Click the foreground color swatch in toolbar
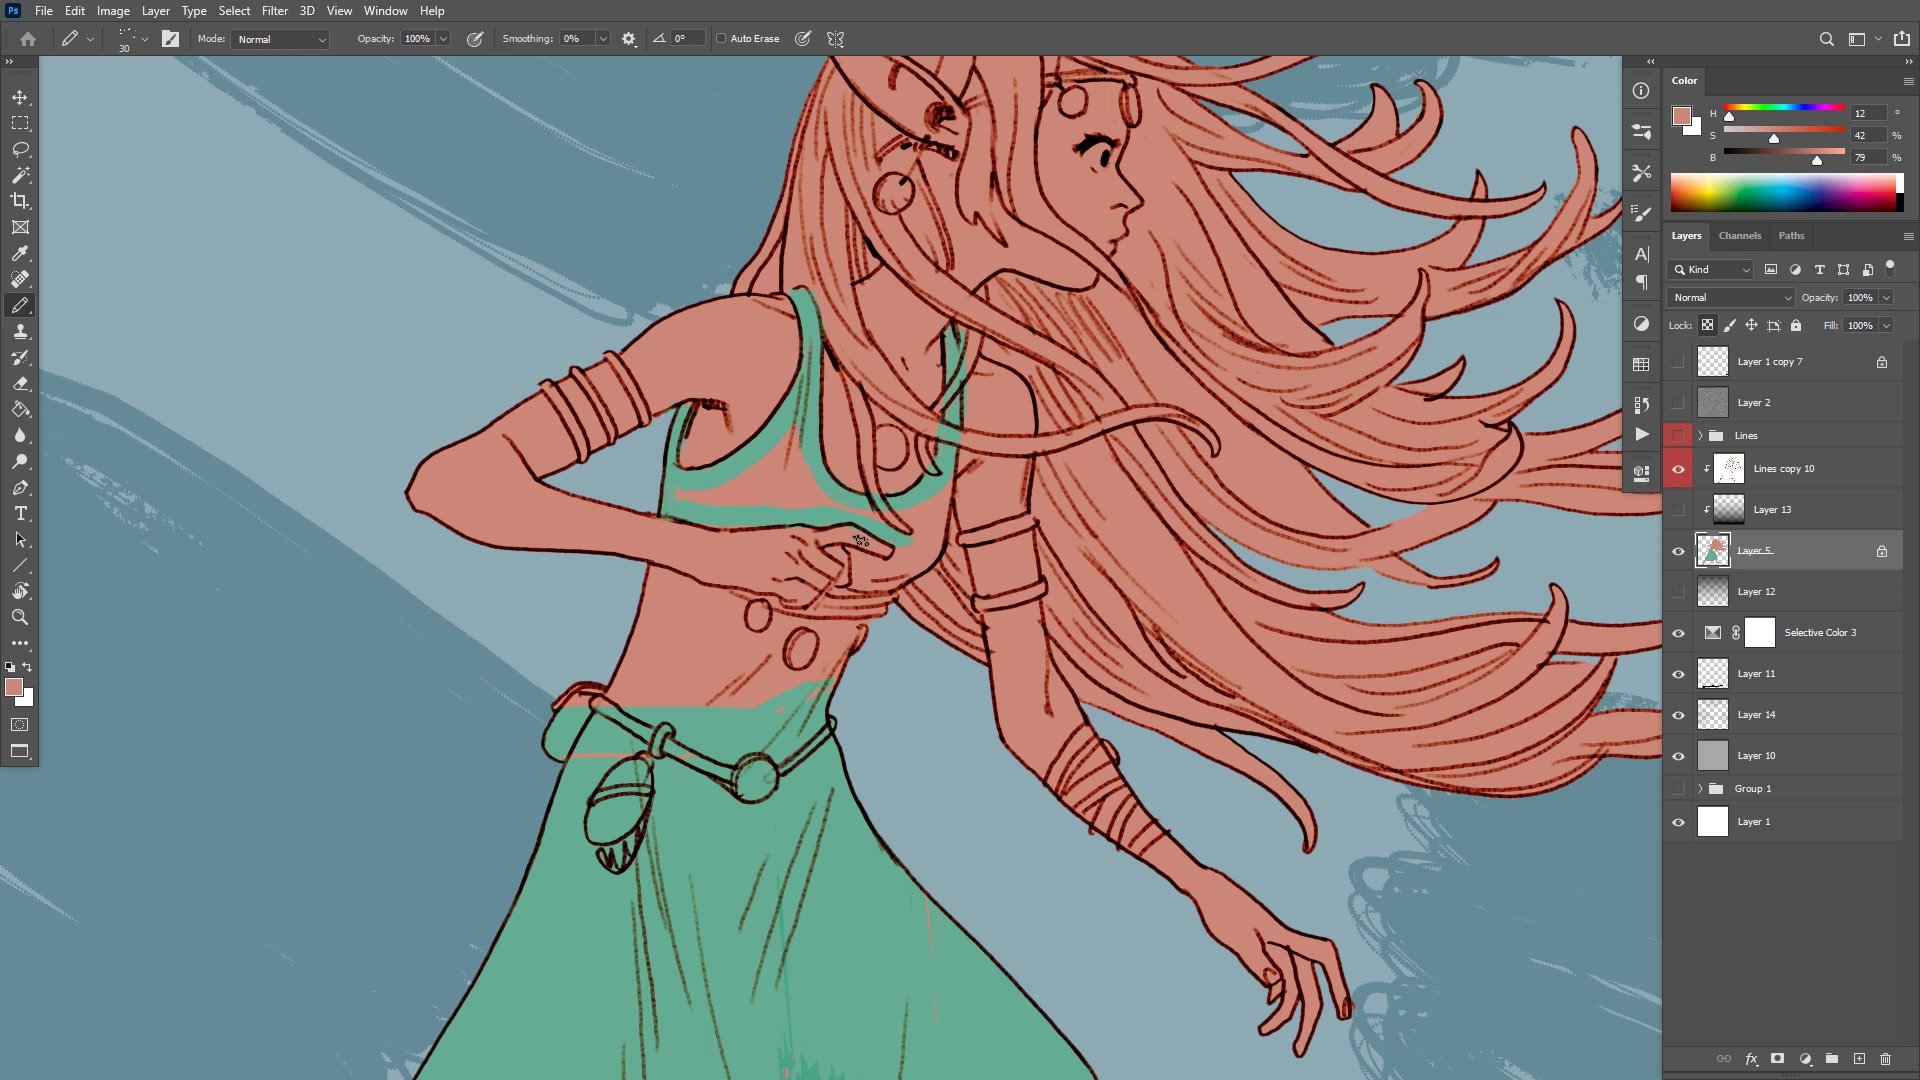Viewport: 1920px width, 1080px height. click(x=14, y=687)
